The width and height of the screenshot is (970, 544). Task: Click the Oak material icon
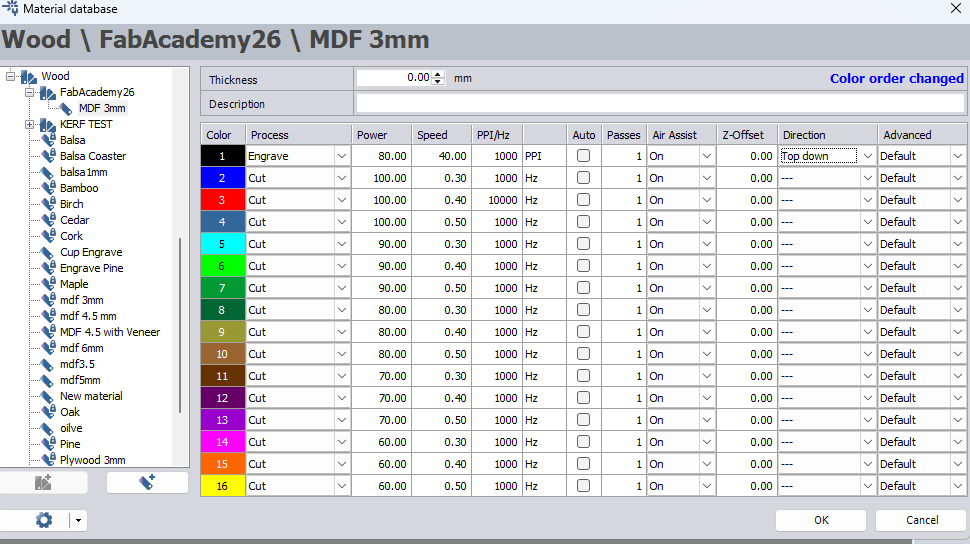point(48,412)
